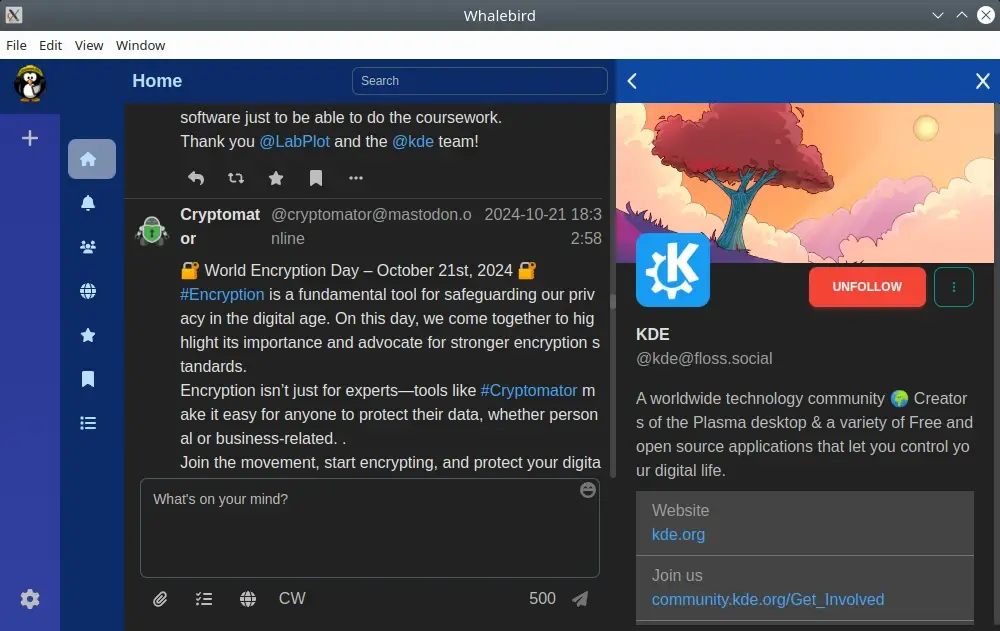Click the 500 character counter
1000x631 pixels.
(x=542, y=598)
